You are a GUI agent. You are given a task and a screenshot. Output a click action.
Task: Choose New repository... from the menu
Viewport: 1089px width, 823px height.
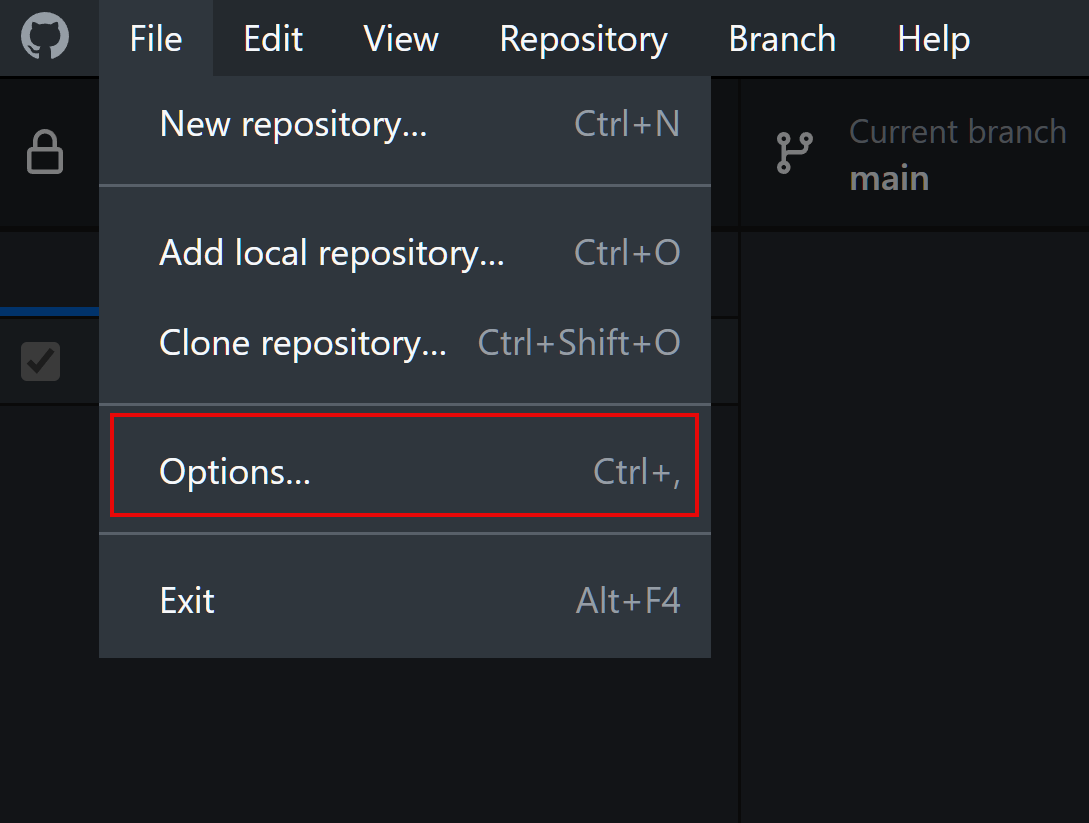click(x=405, y=124)
